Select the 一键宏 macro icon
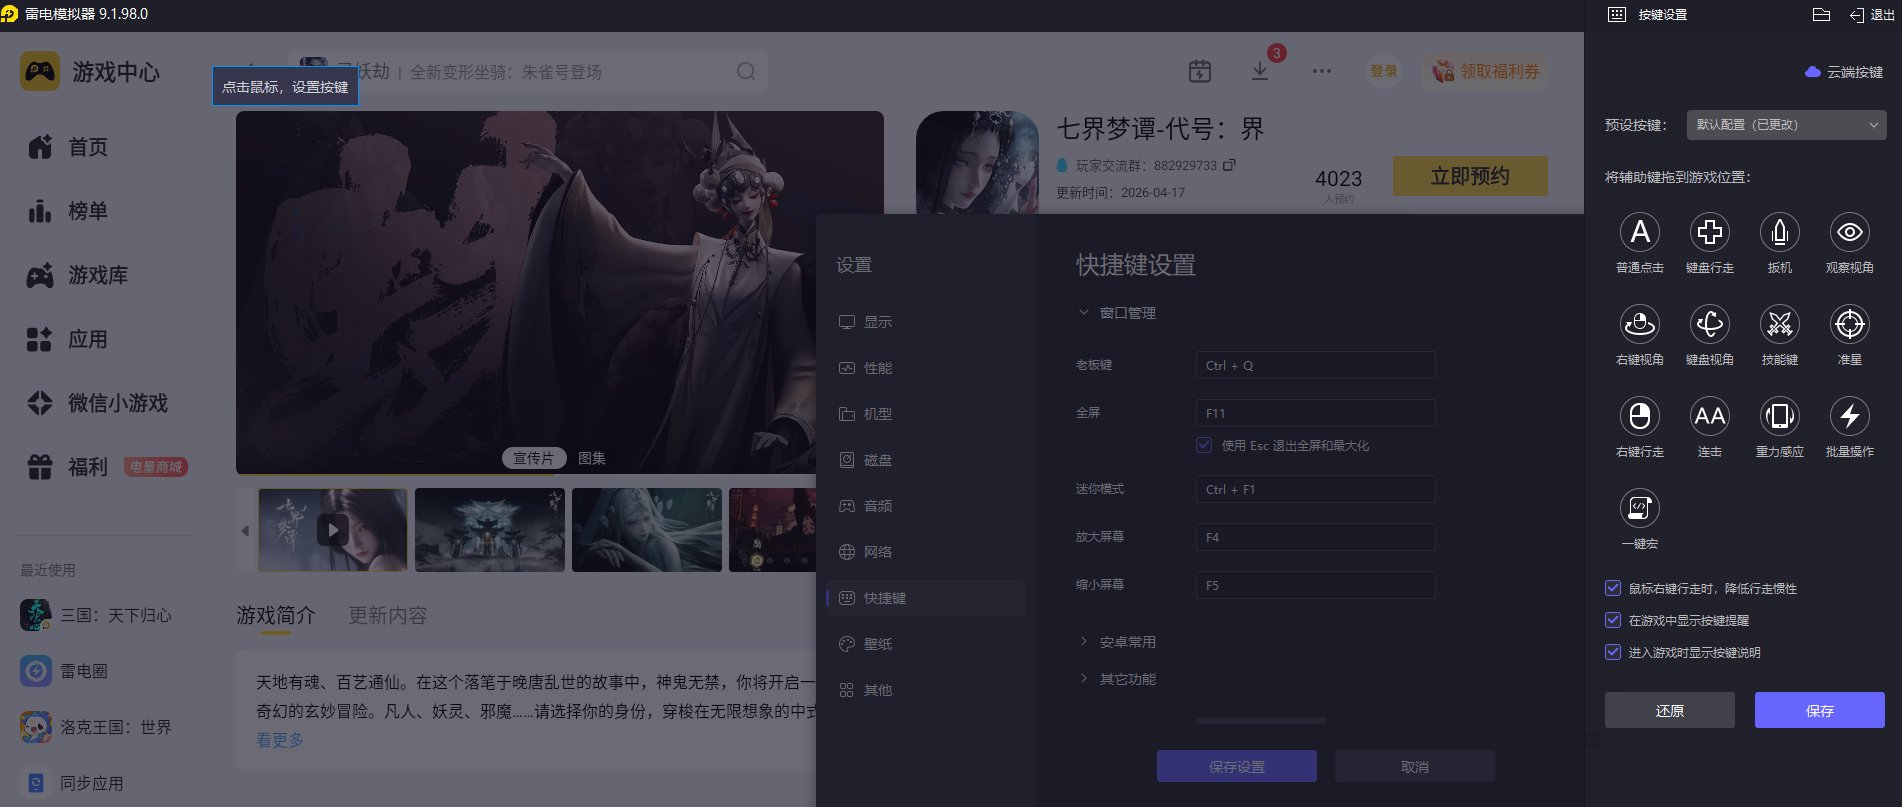 (1640, 508)
